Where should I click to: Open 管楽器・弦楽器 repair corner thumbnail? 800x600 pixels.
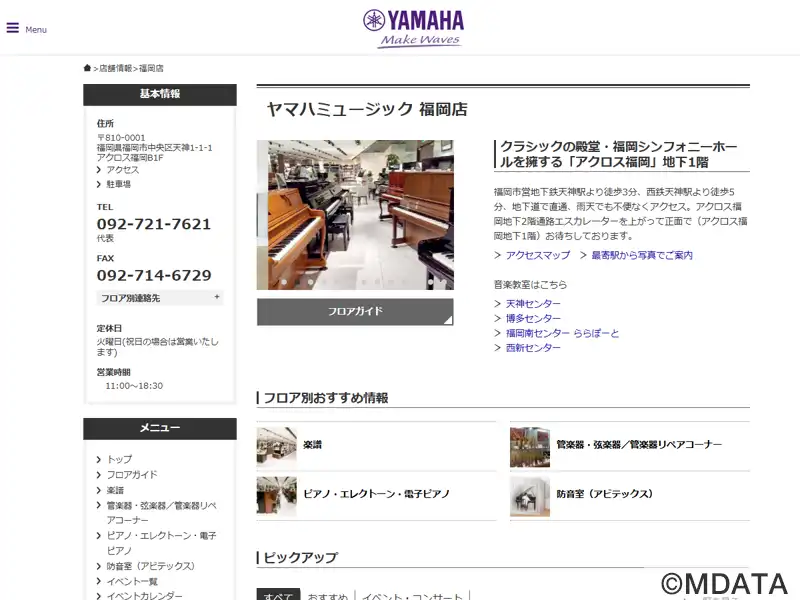click(x=530, y=447)
